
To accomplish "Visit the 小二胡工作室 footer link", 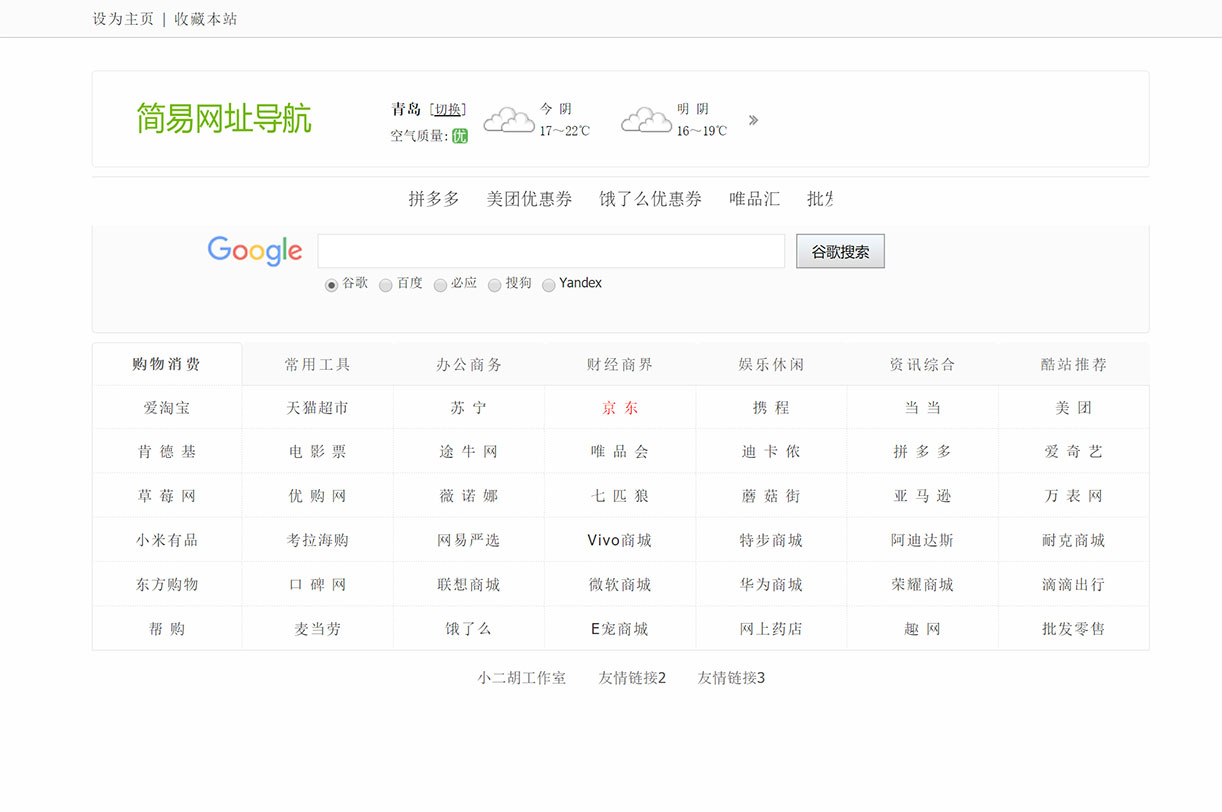I will (523, 677).
